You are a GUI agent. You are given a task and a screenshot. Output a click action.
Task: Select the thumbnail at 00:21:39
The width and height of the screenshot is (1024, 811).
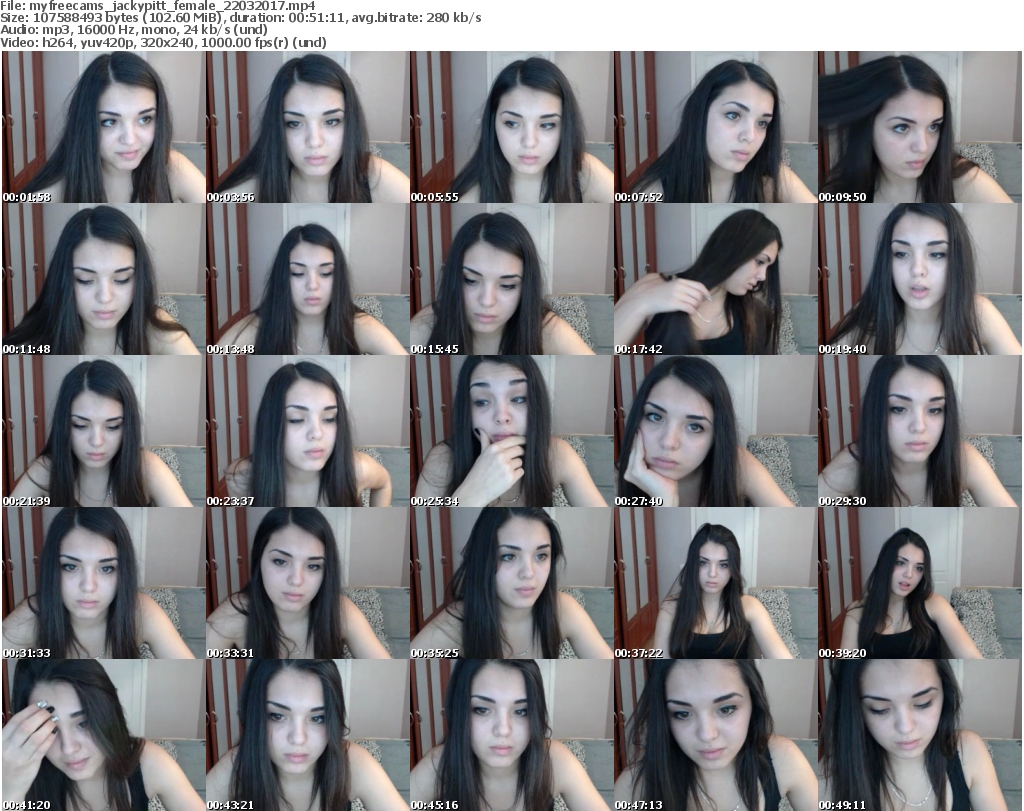coord(104,432)
